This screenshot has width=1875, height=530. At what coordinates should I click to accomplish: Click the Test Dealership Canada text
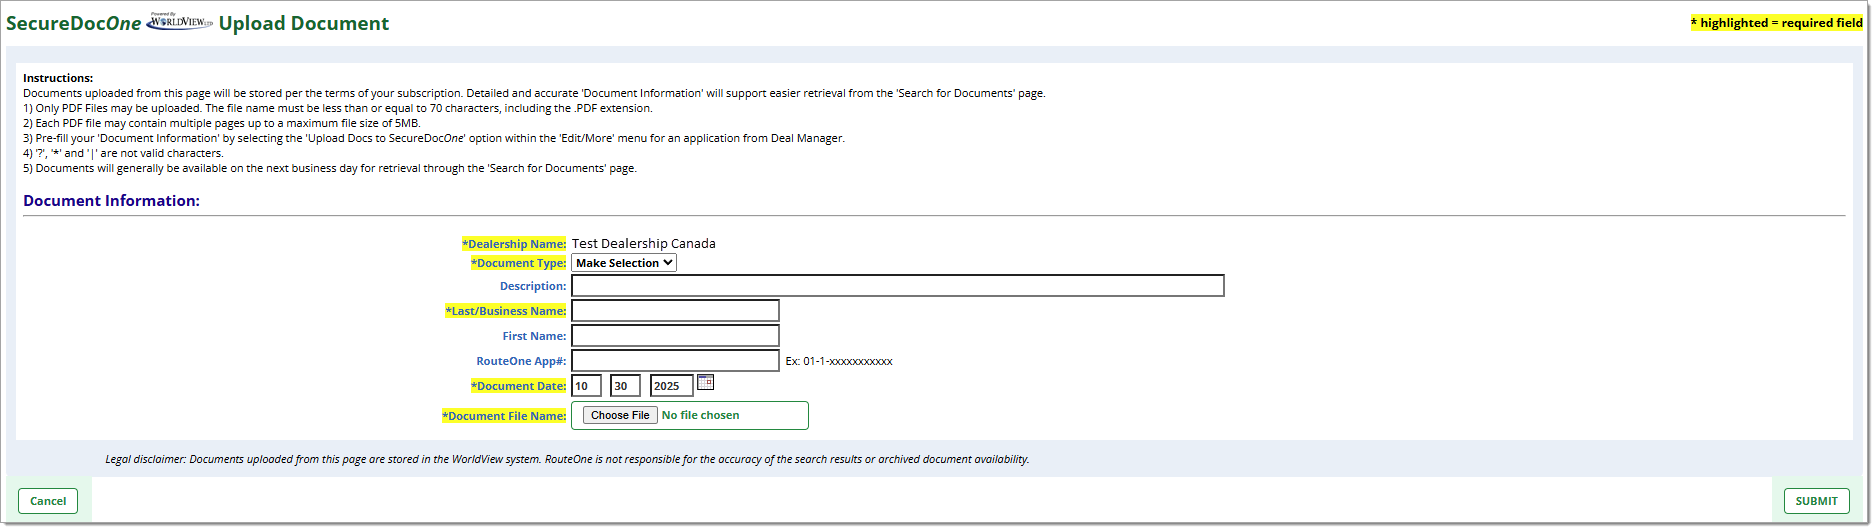click(644, 243)
